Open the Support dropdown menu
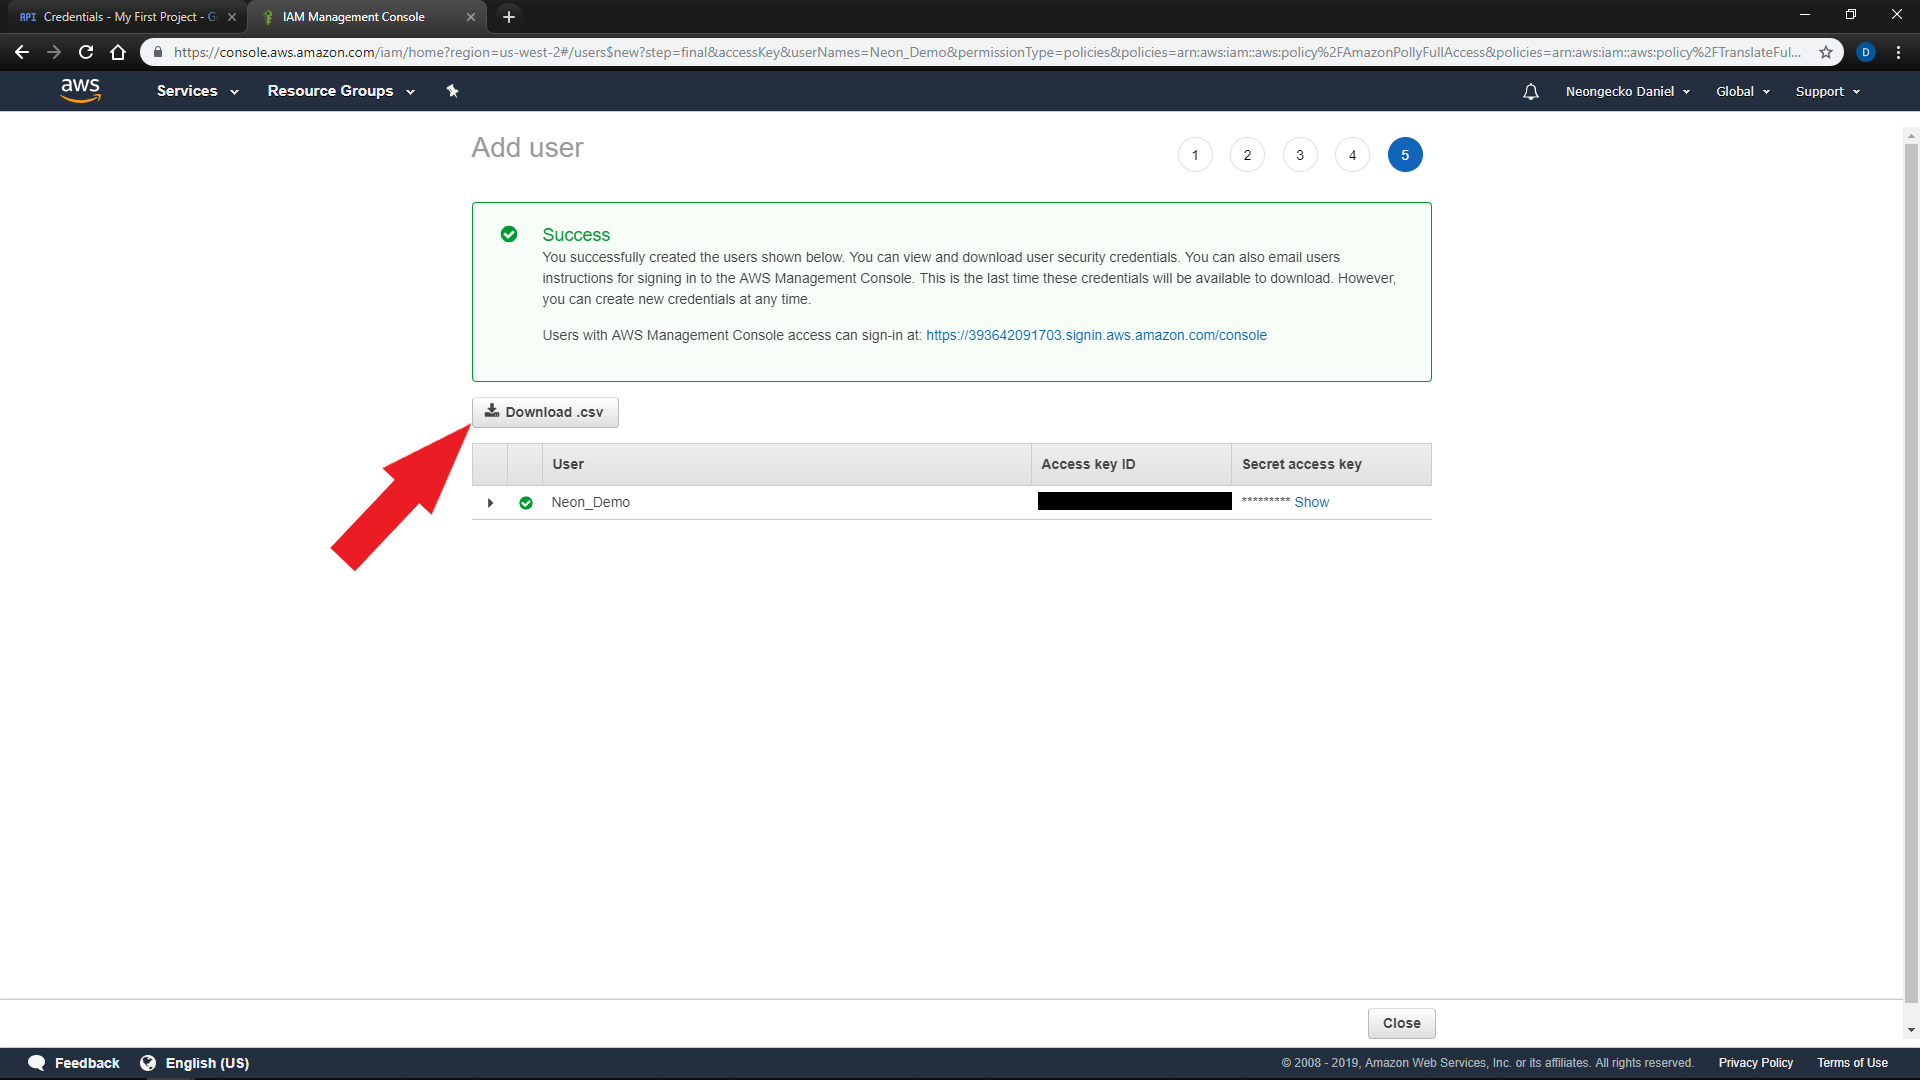Image resolution: width=1920 pixels, height=1080 pixels. [1828, 91]
